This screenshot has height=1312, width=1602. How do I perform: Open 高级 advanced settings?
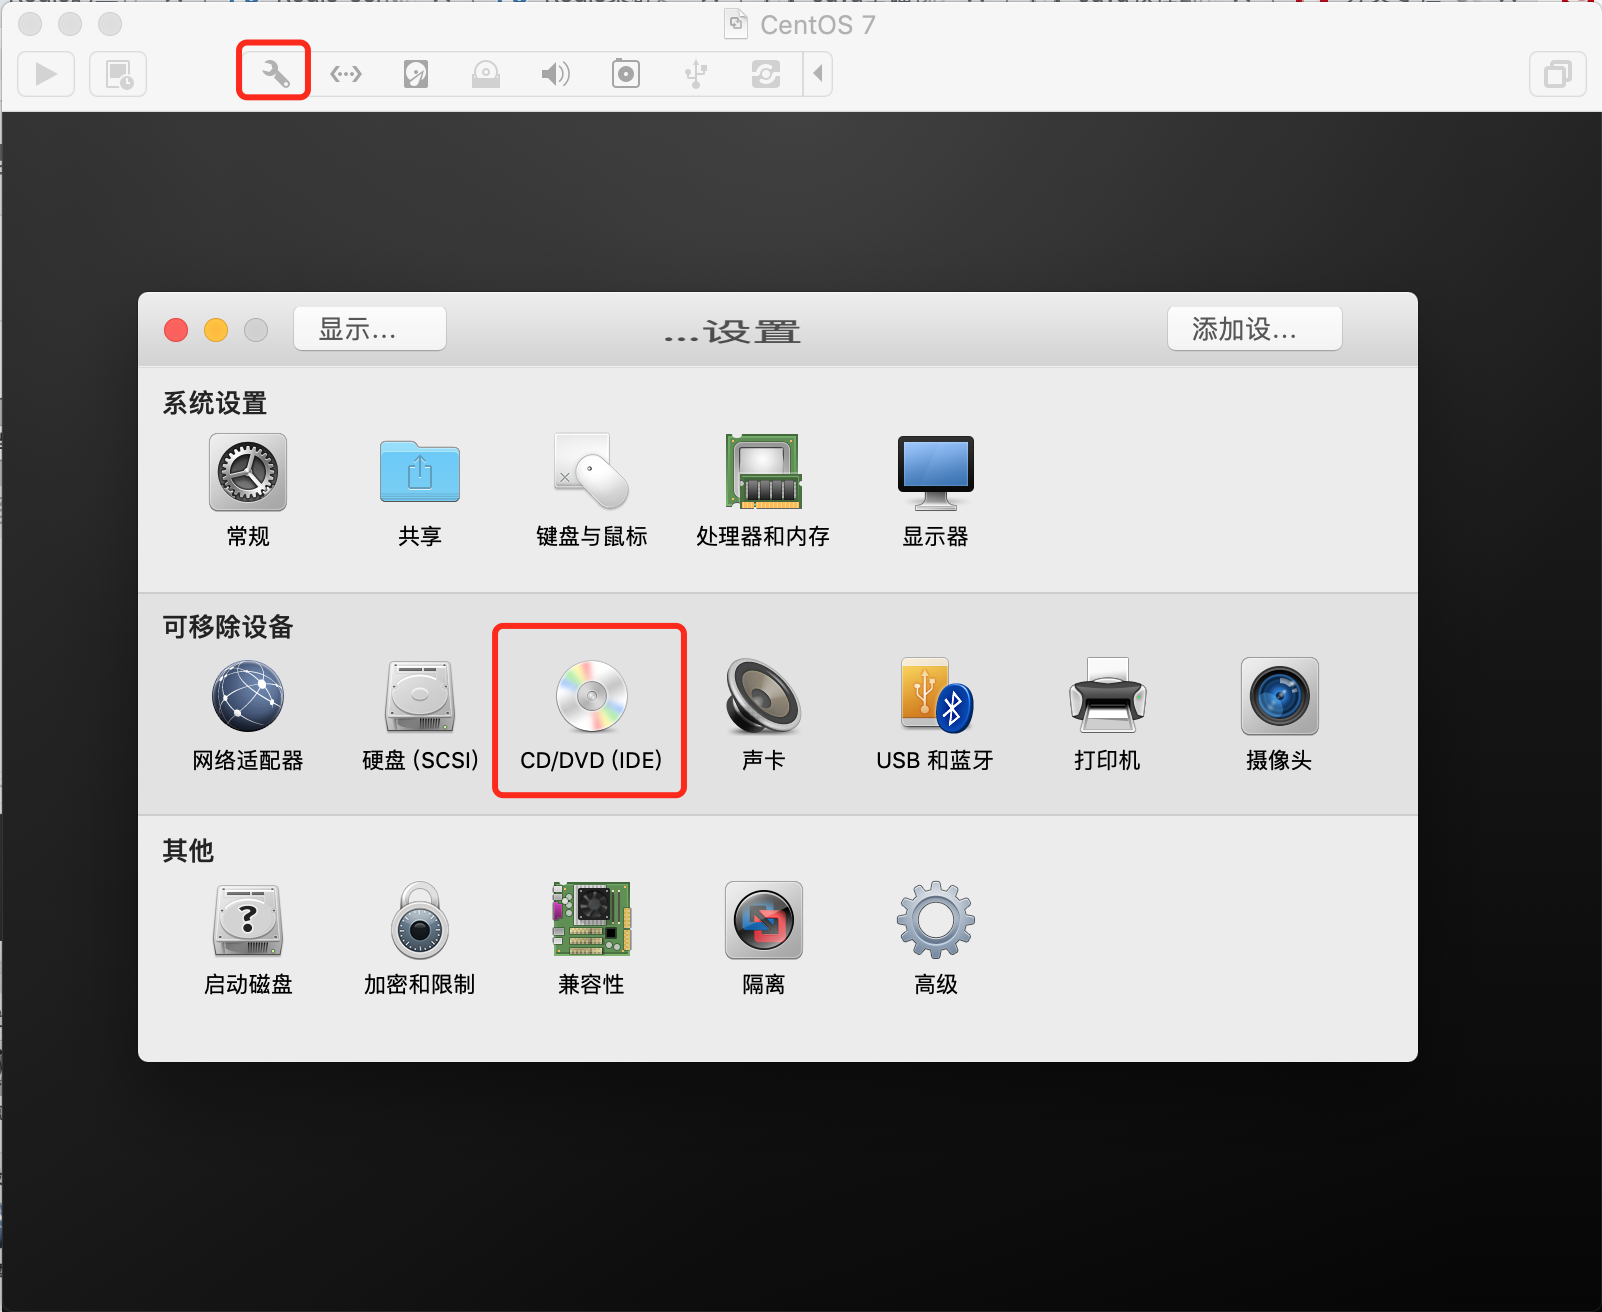point(936,939)
